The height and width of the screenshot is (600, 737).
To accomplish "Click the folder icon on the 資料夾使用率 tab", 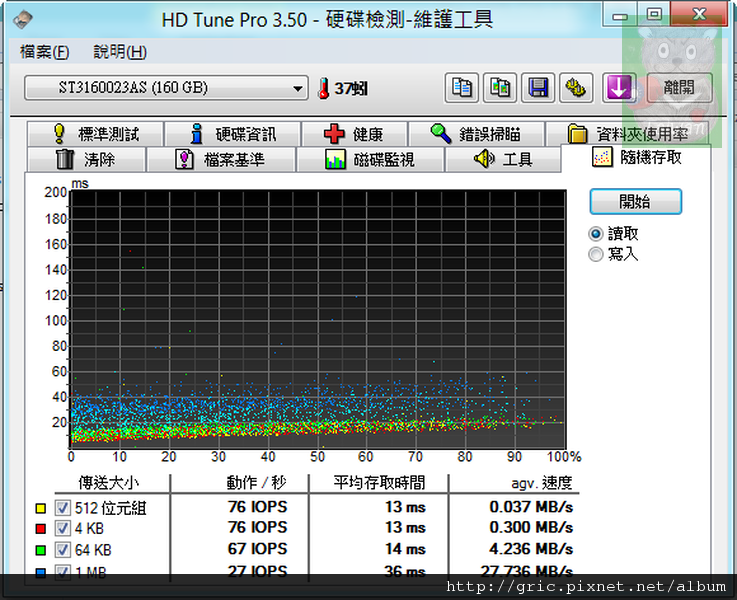I will point(578,134).
